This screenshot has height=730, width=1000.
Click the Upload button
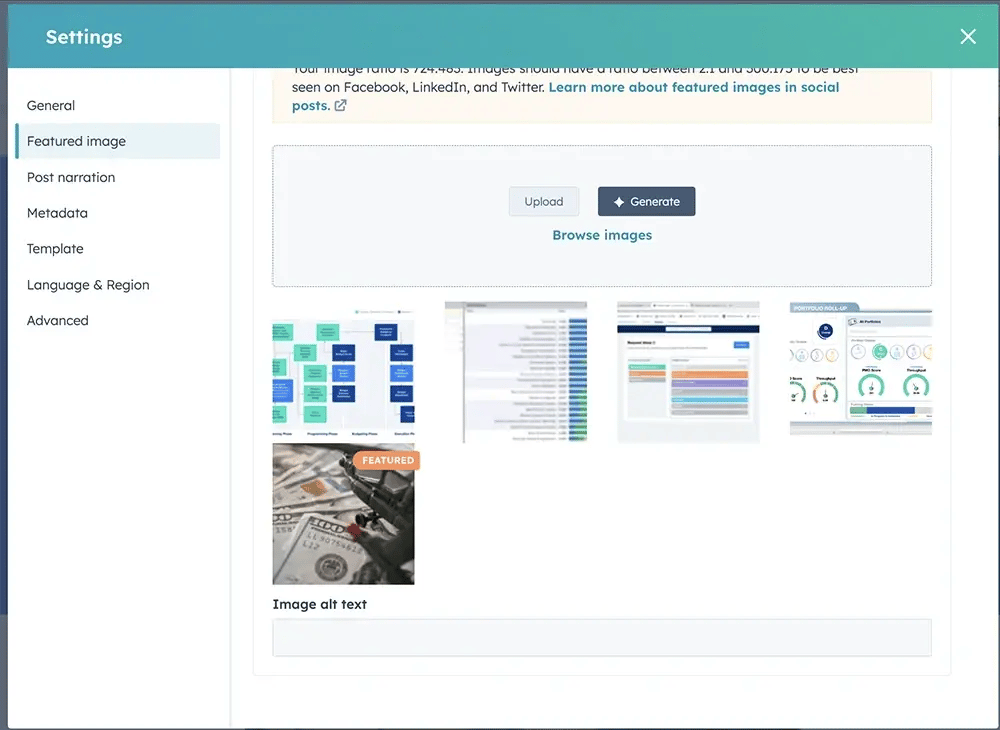point(543,201)
